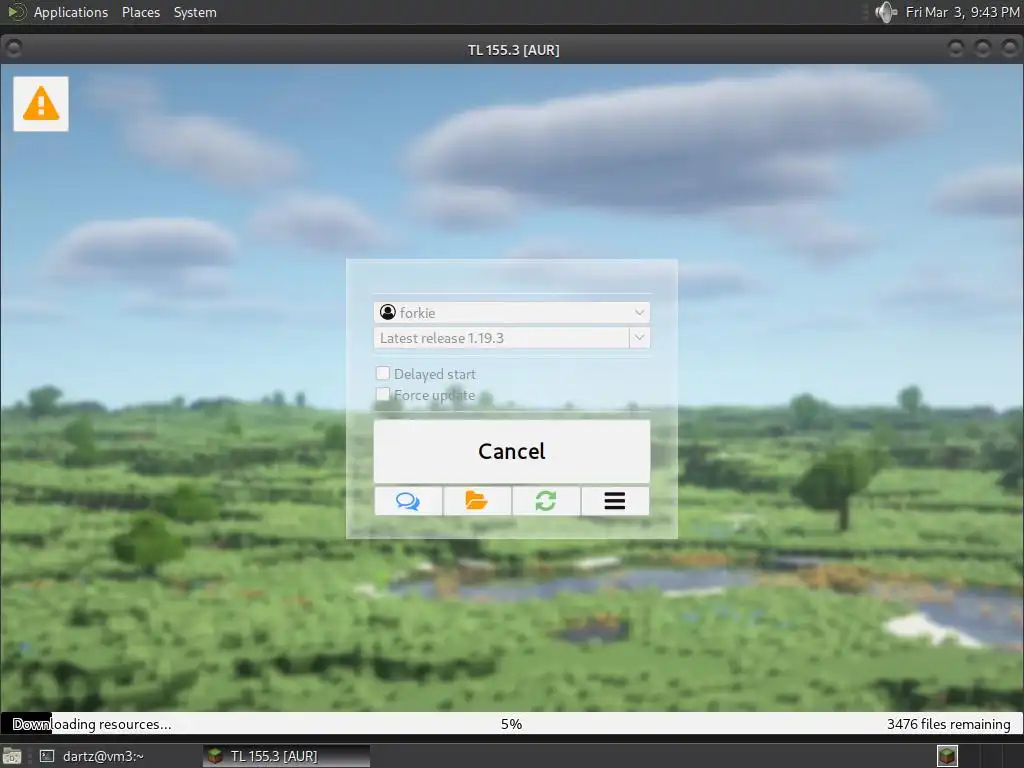
Task: Click the orange warning triangle icon
Action: tap(40, 104)
